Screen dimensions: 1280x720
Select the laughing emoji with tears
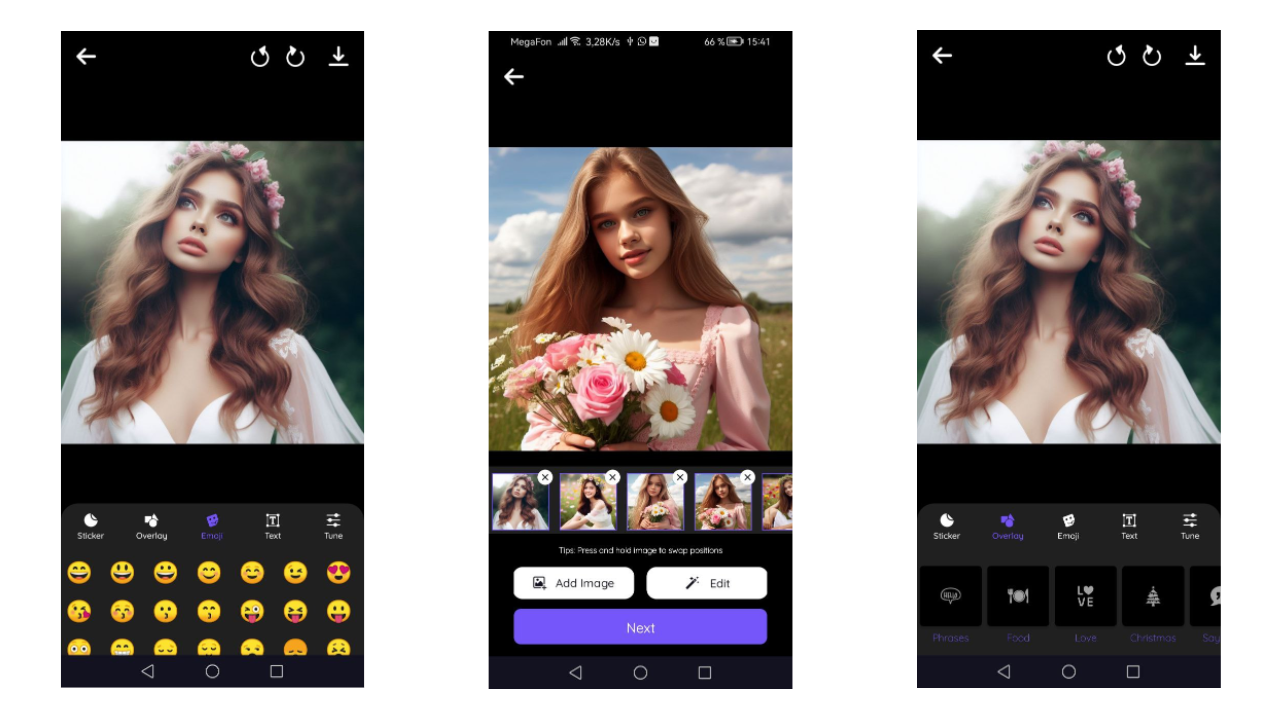80,573
